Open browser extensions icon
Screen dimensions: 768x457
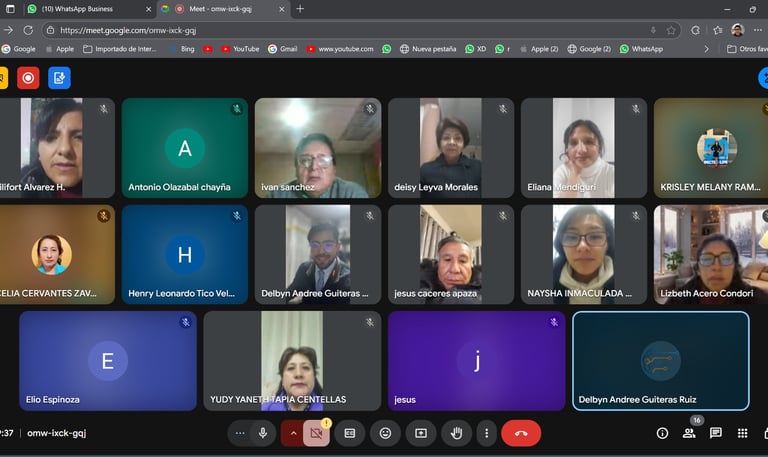695,30
